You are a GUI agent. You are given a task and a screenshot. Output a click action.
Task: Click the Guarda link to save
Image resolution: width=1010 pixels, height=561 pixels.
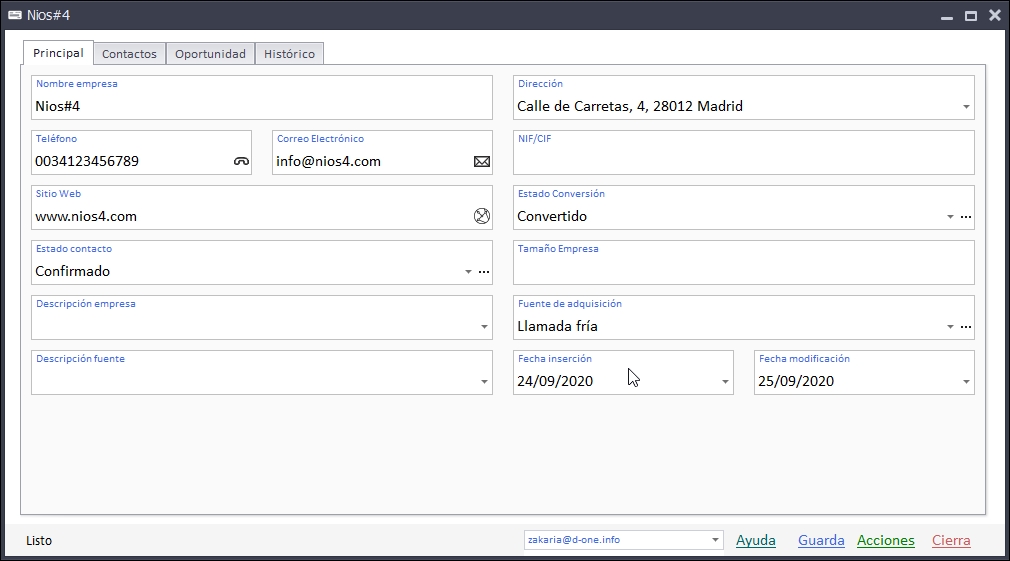coord(821,540)
